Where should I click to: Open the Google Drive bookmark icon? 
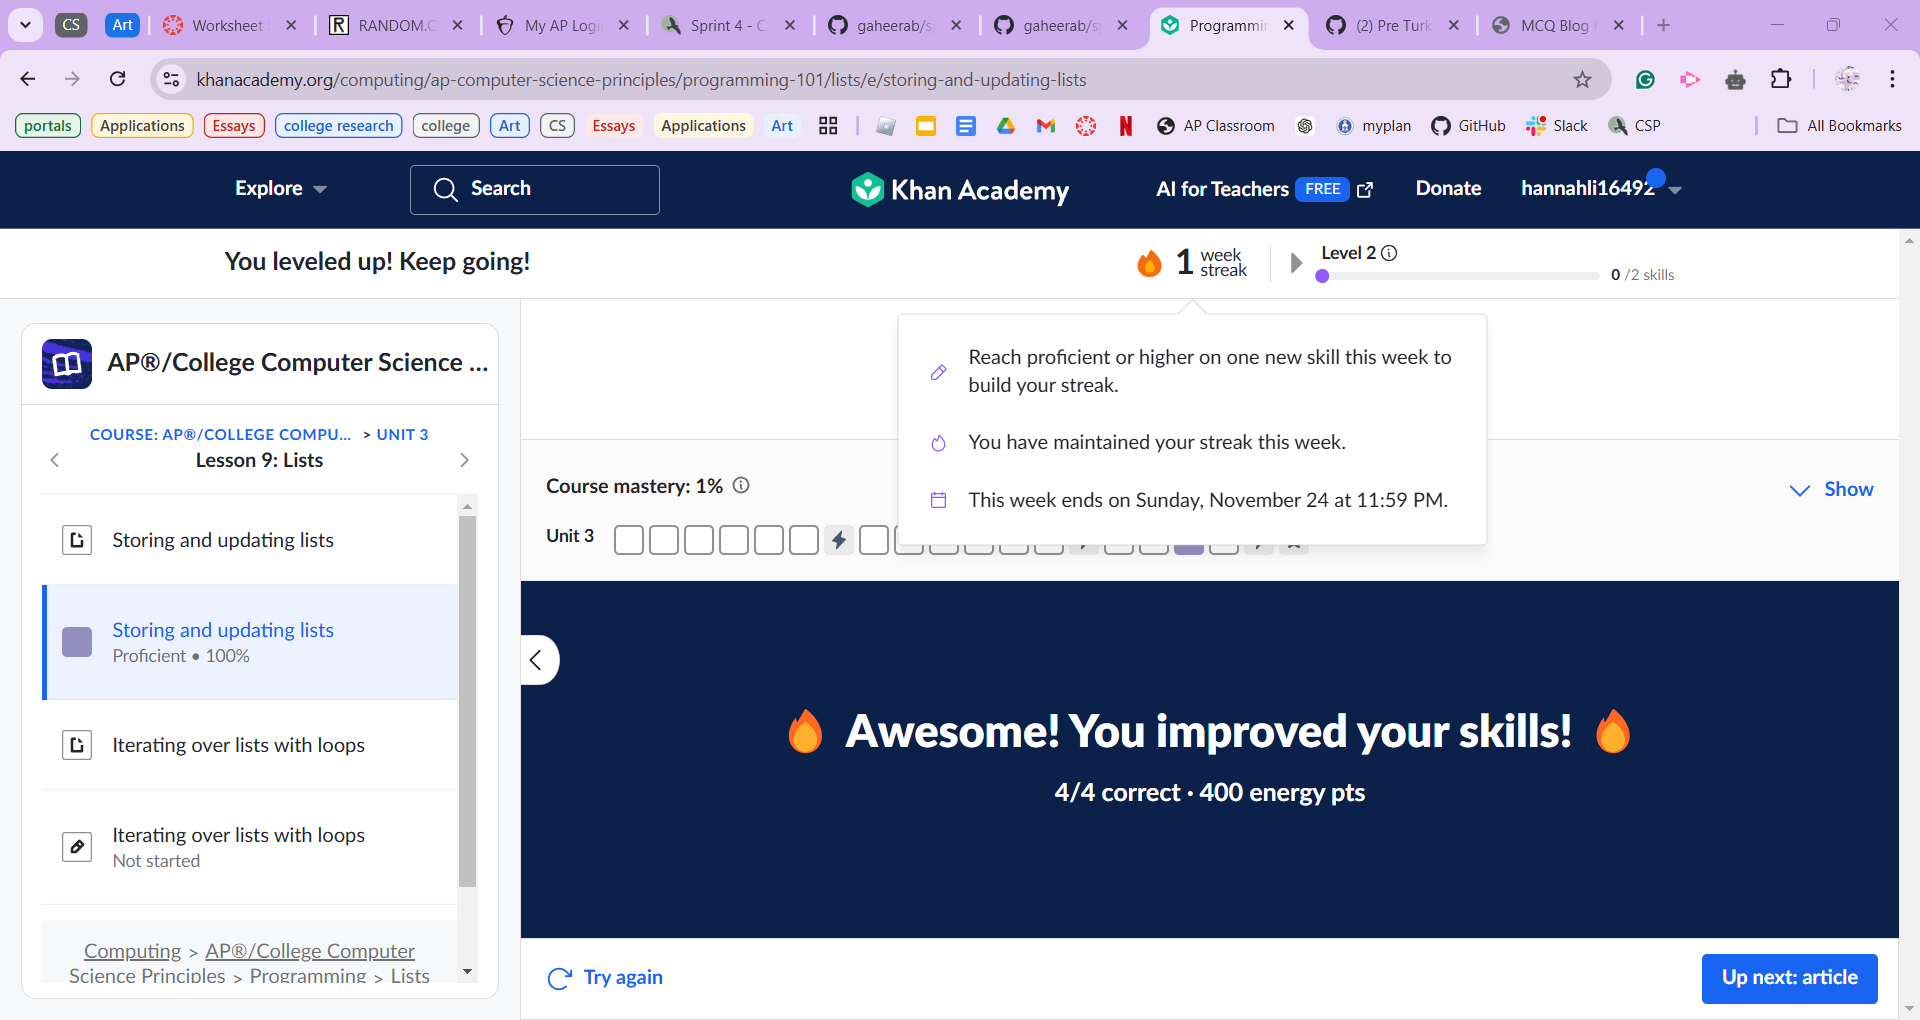[1006, 126]
